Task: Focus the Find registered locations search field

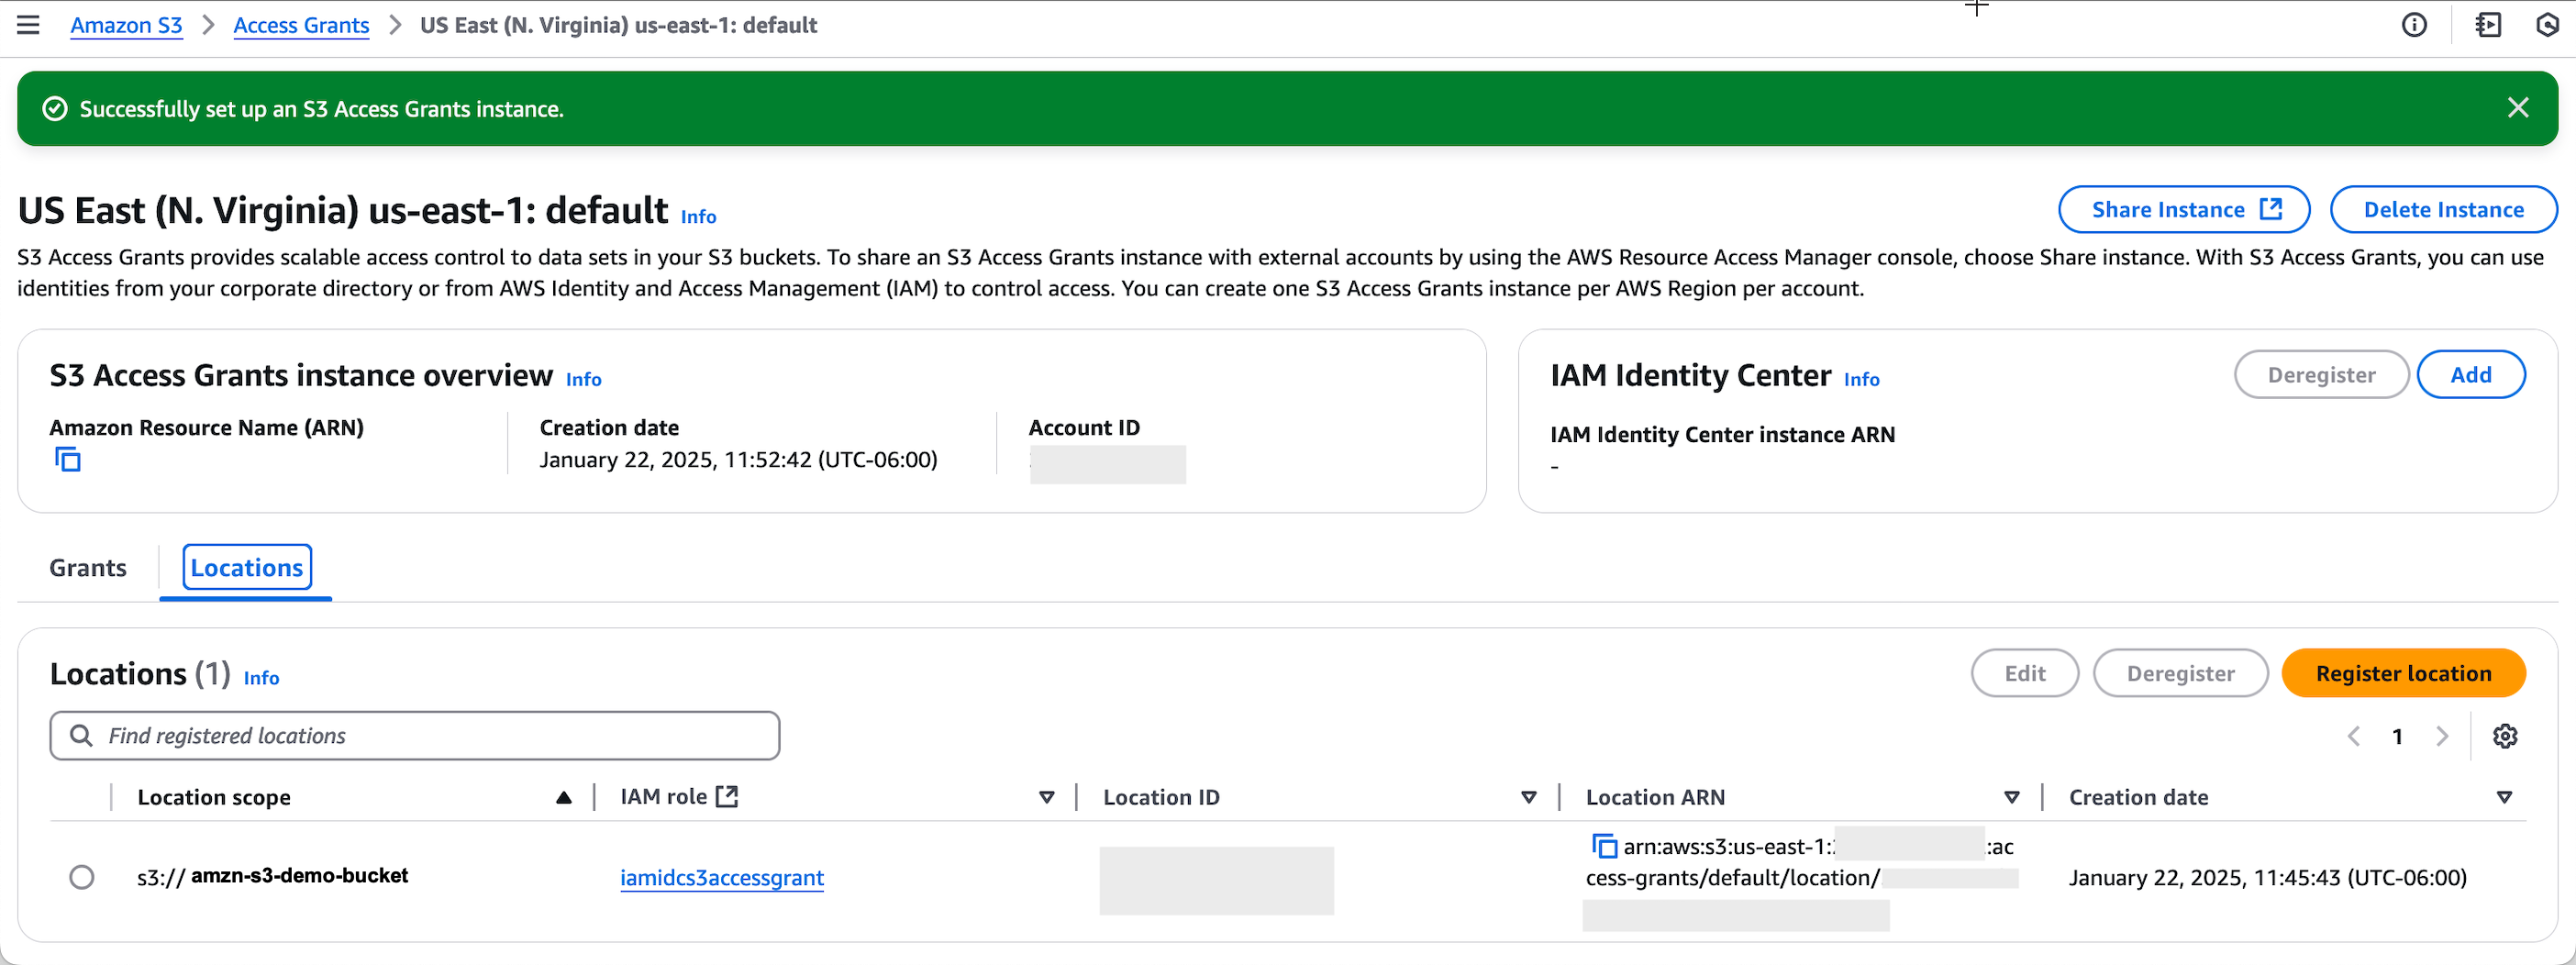Action: coord(415,736)
